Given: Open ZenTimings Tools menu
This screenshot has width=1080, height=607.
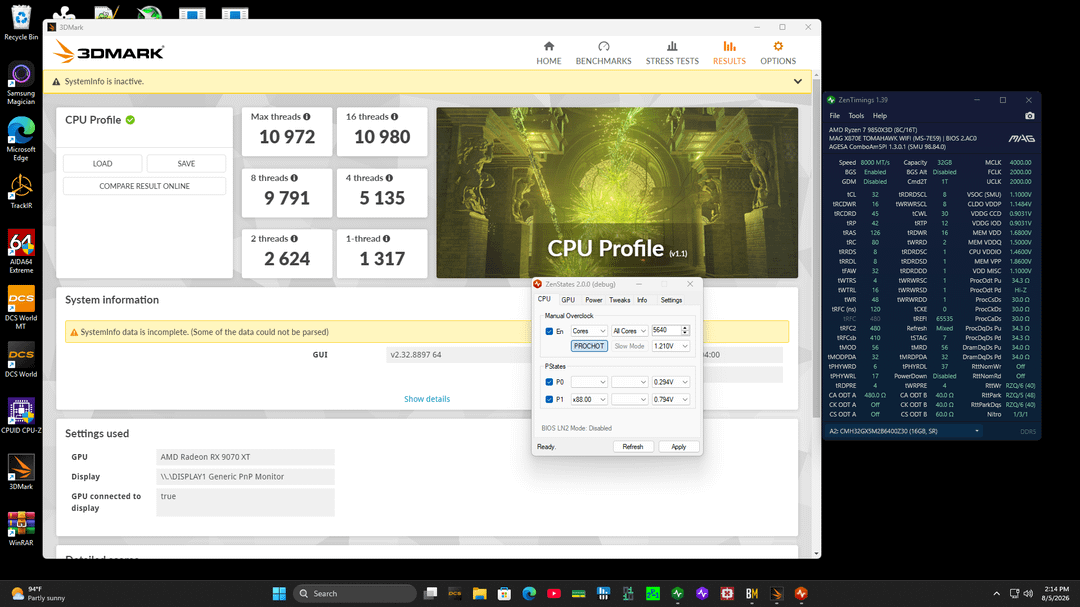Looking at the screenshot, I should pos(856,116).
